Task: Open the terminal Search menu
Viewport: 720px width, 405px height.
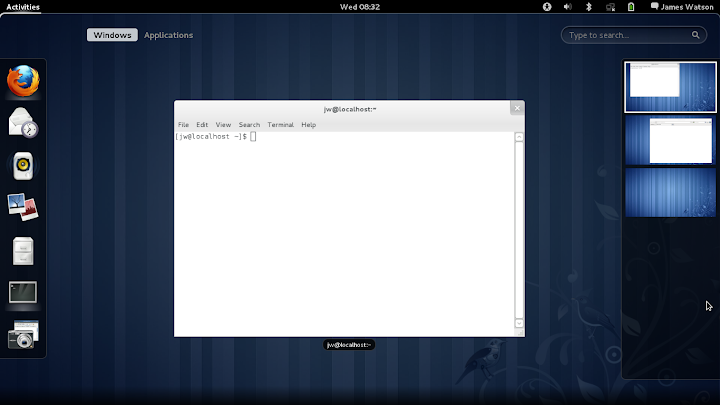Action: pyautogui.click(x=249, y=124)
